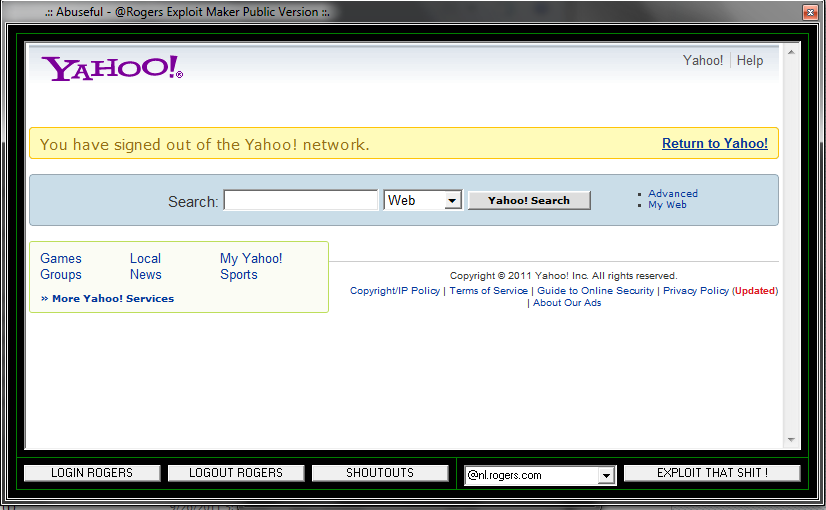Open the My Web link
Viewport: 826px width, 510px height.
[667, 204]
